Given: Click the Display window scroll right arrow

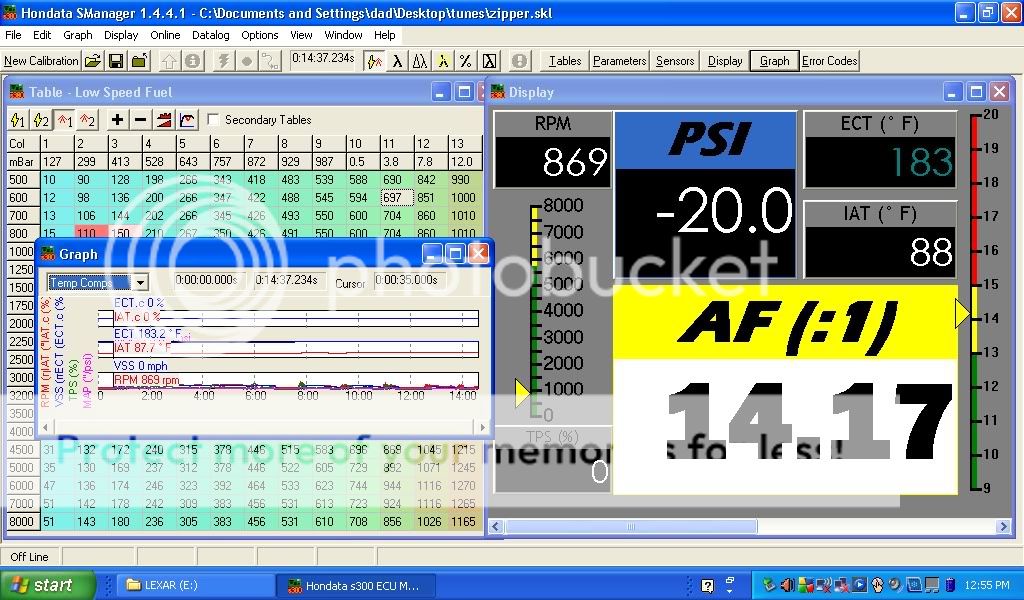Looking at the screenshot, I should coord(1004,526).
